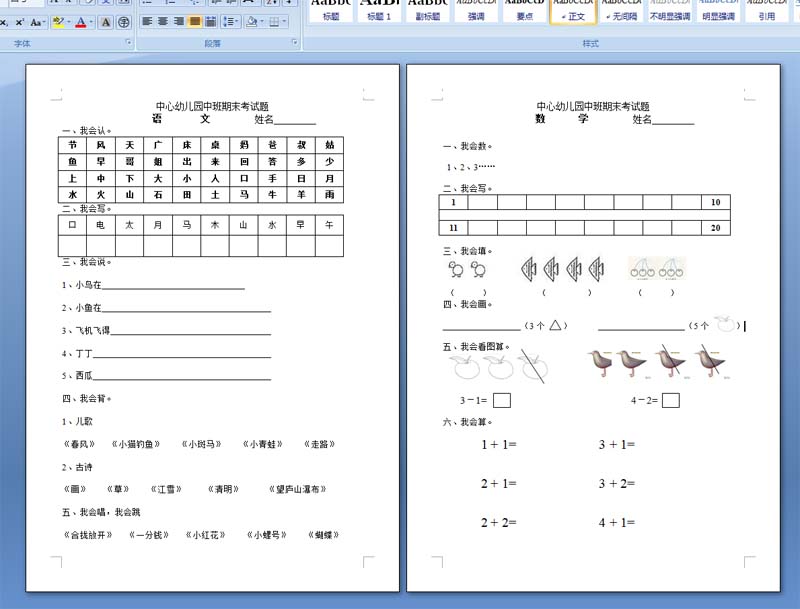The height and width of the screenshot is (609, 800).
Task: Align text to the left
Action: (147, 21)
